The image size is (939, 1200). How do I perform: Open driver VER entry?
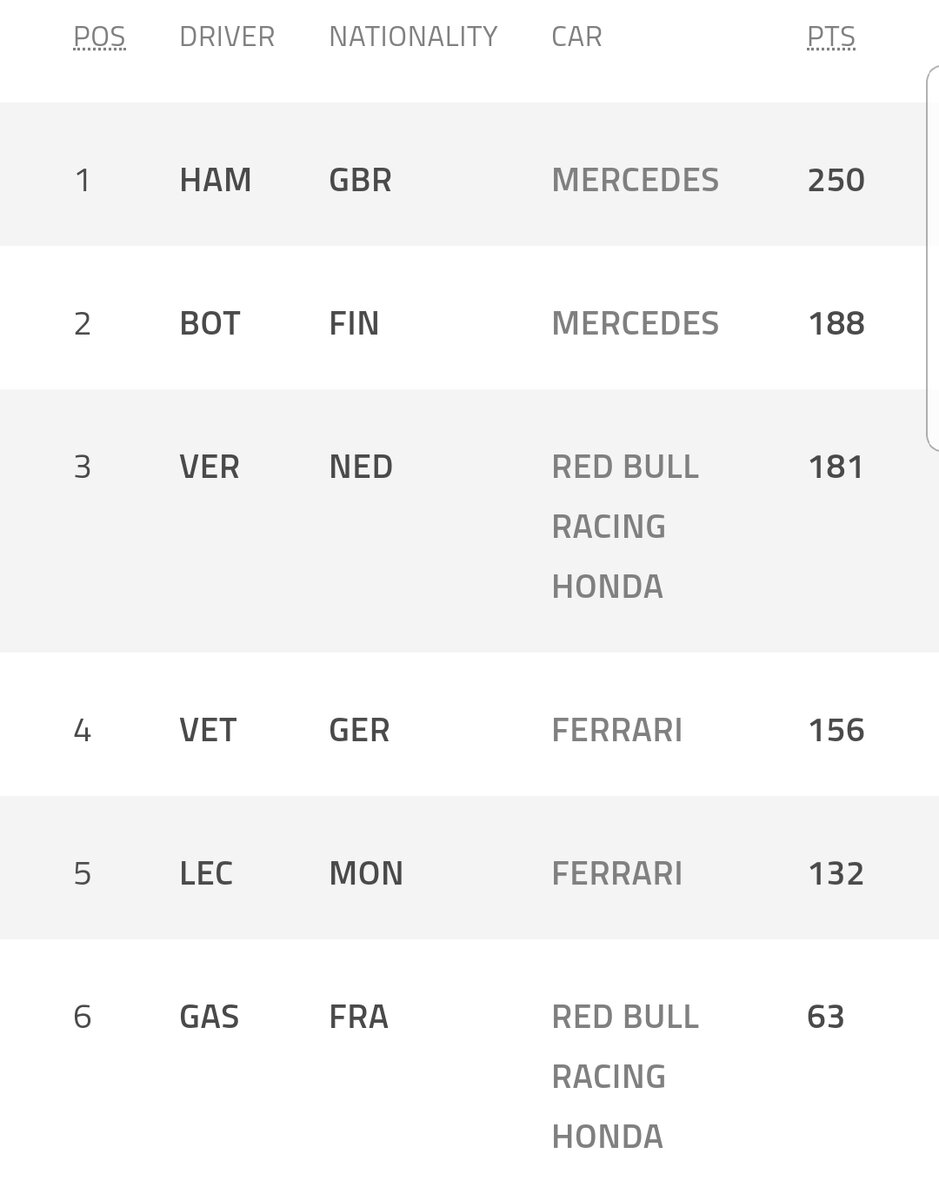click(210, 467)
